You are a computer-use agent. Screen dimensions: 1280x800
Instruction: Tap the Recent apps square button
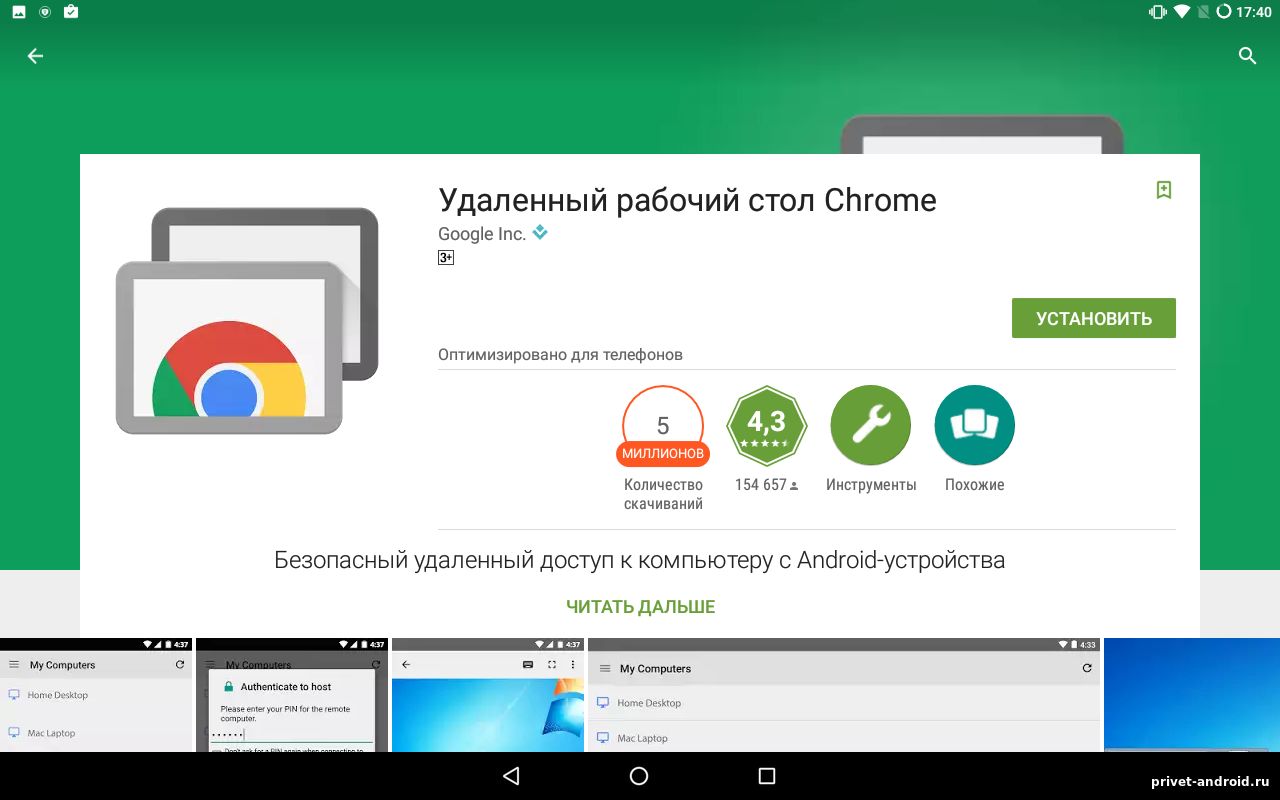(x=767, y=776)
